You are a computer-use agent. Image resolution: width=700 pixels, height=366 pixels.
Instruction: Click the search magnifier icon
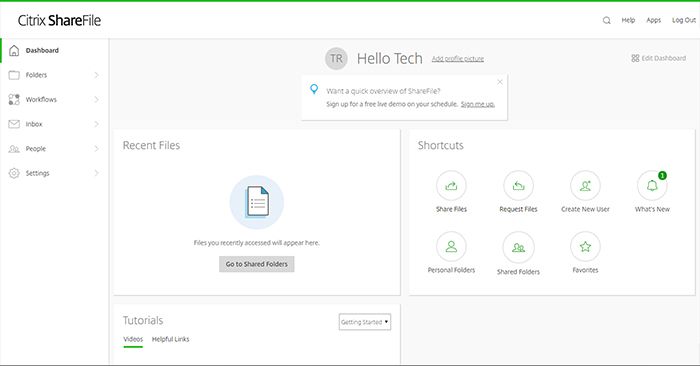click(606, 20)
